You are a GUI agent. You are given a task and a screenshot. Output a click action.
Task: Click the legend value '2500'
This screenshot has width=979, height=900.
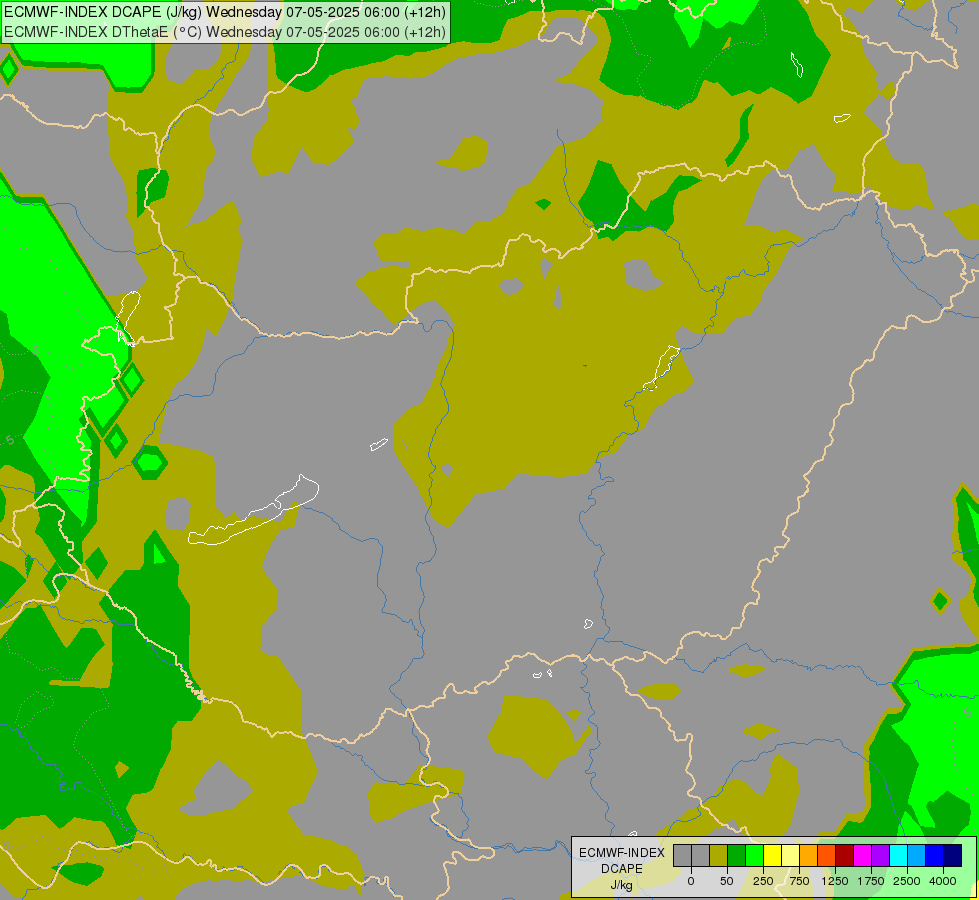(x=907, y=881)
